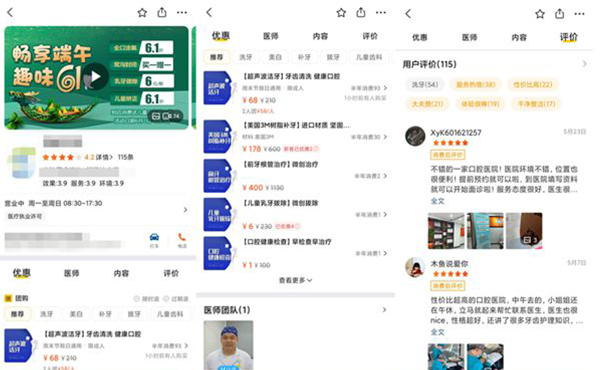
Task: Select the 医师 tab on the second screen
Action: tap(271, 36)
